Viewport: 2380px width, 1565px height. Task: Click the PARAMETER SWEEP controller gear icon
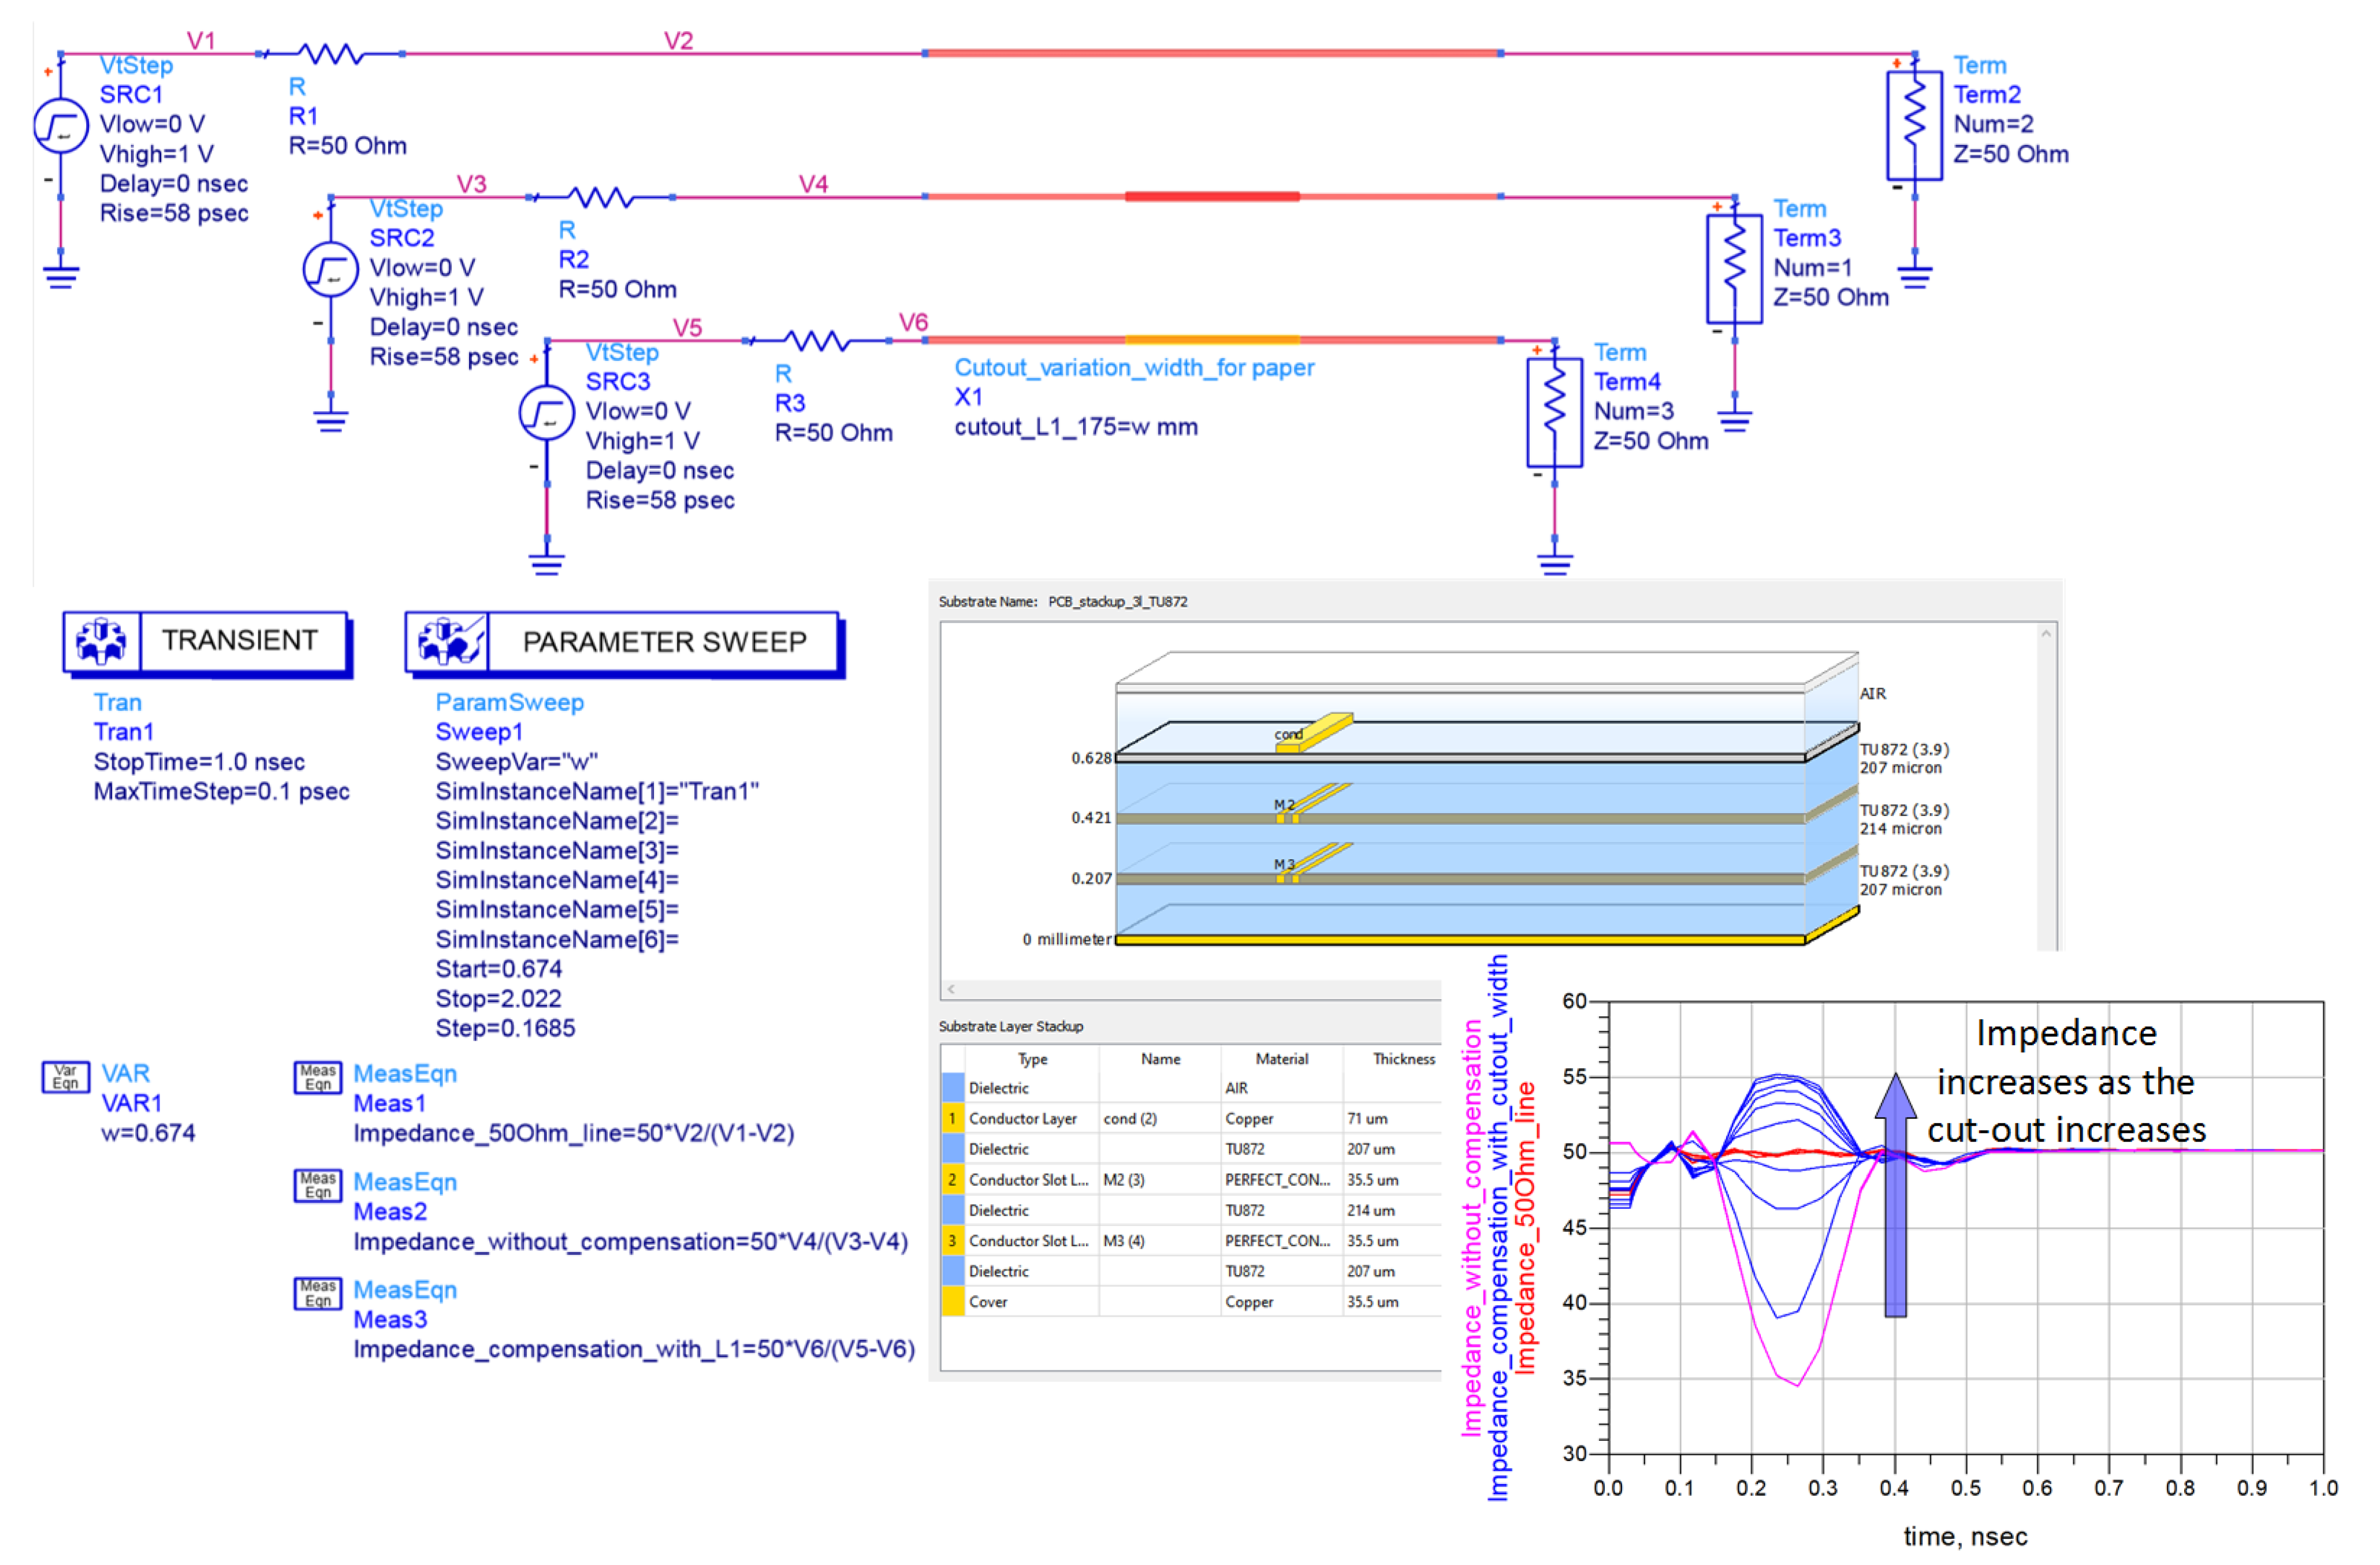click(x=448, y=641)
